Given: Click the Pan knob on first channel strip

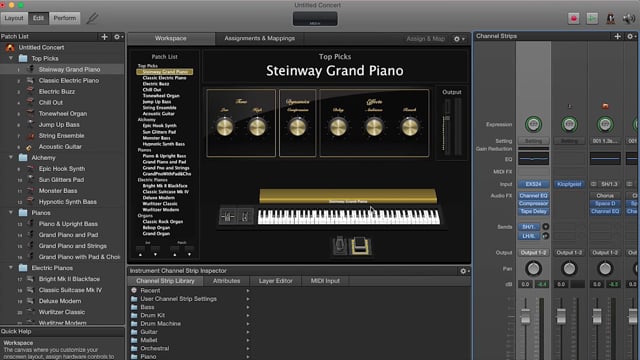Looking at the screenshot, I should (x=533, y=268).
